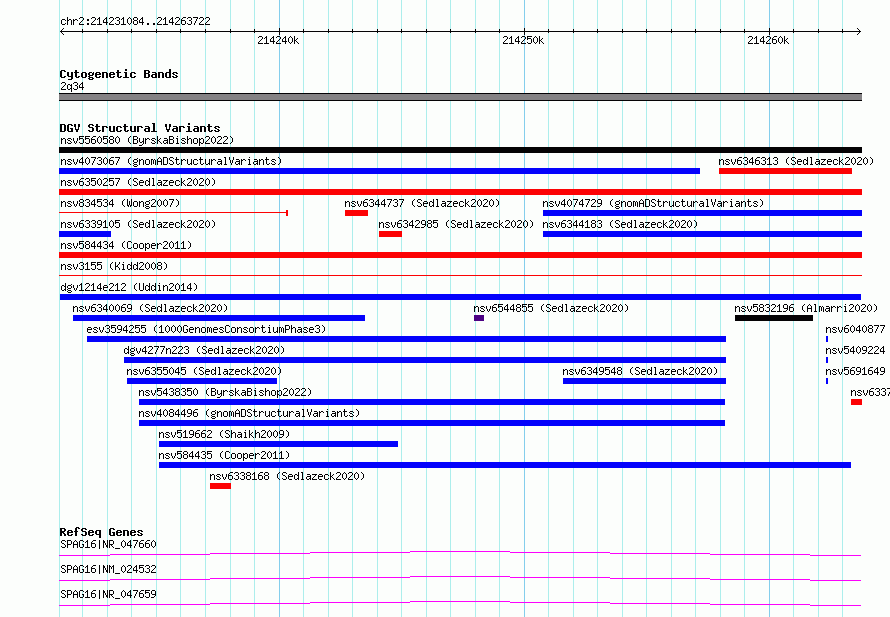The width and height of the screenshot is (890, 617).
Task: Open dgv4277n223 (Sedlazeck2020) label
Action: pyautogui.click(x=204, y=350)
